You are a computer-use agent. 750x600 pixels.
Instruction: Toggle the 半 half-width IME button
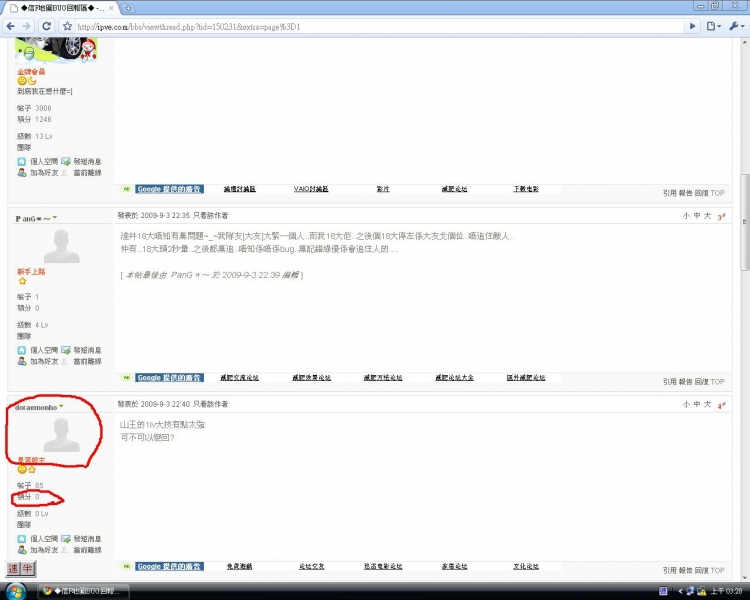point(28,569)
